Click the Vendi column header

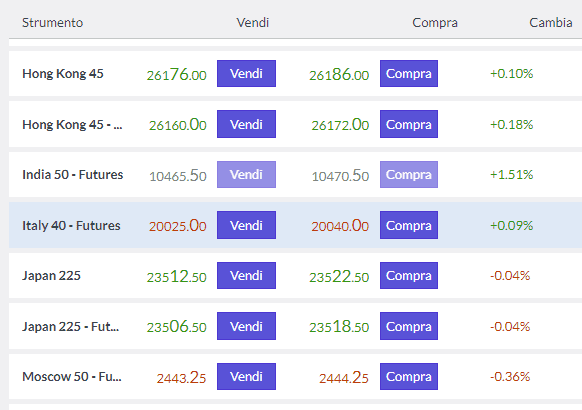253,23
